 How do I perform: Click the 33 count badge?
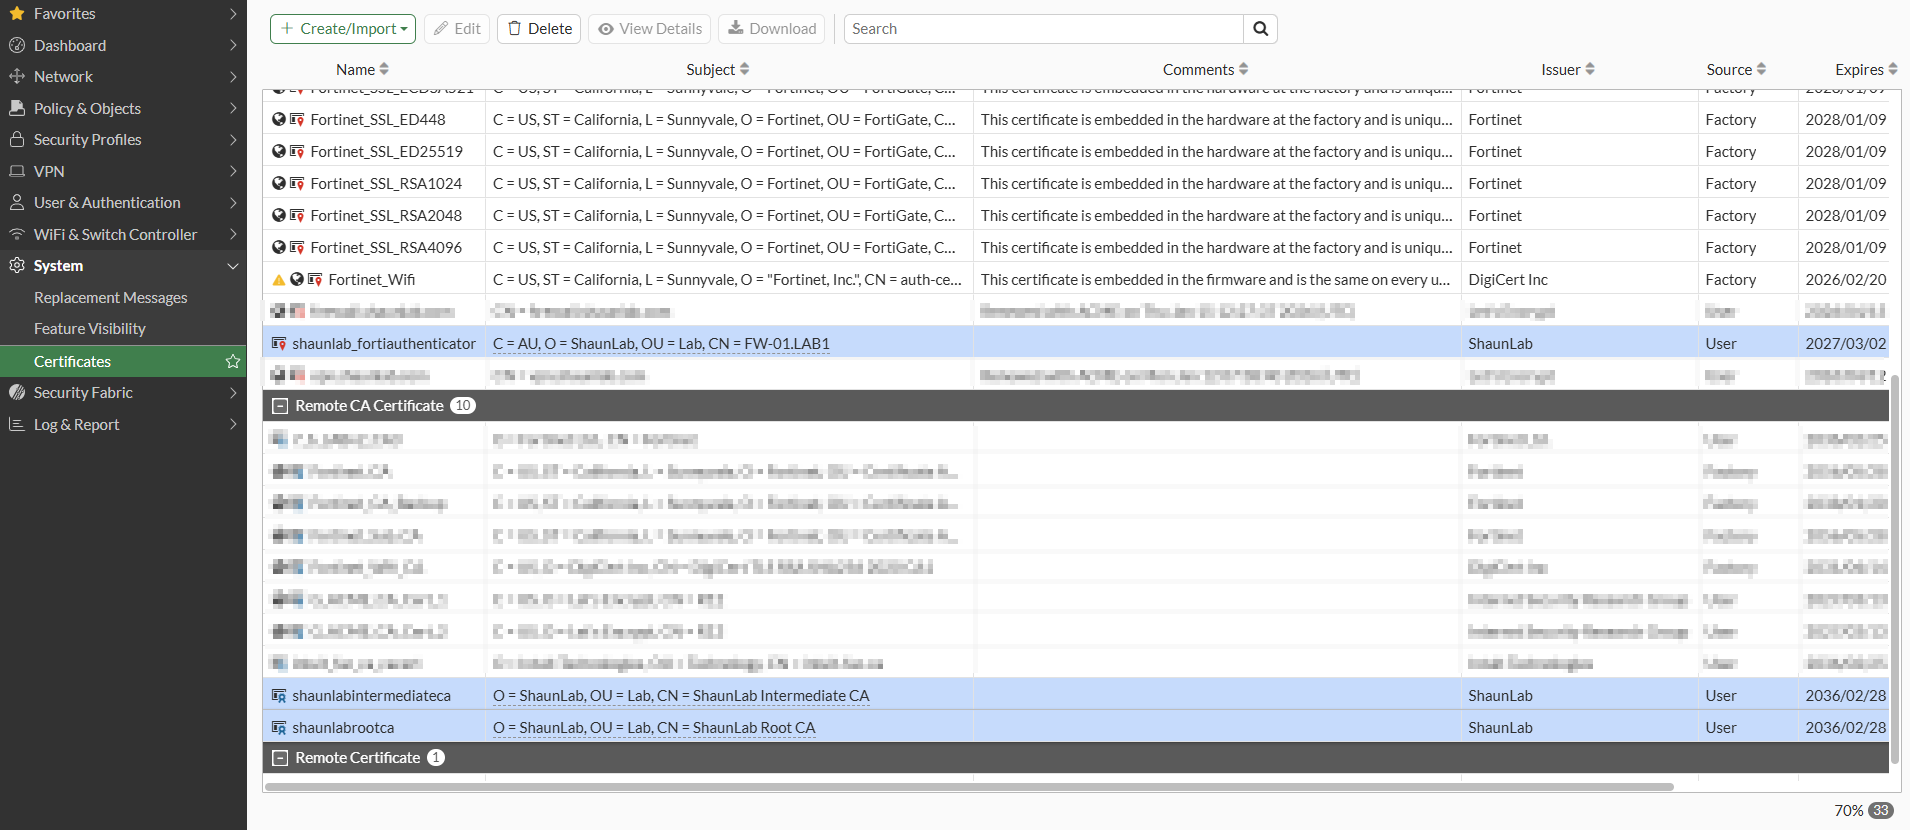[1881, 811]
